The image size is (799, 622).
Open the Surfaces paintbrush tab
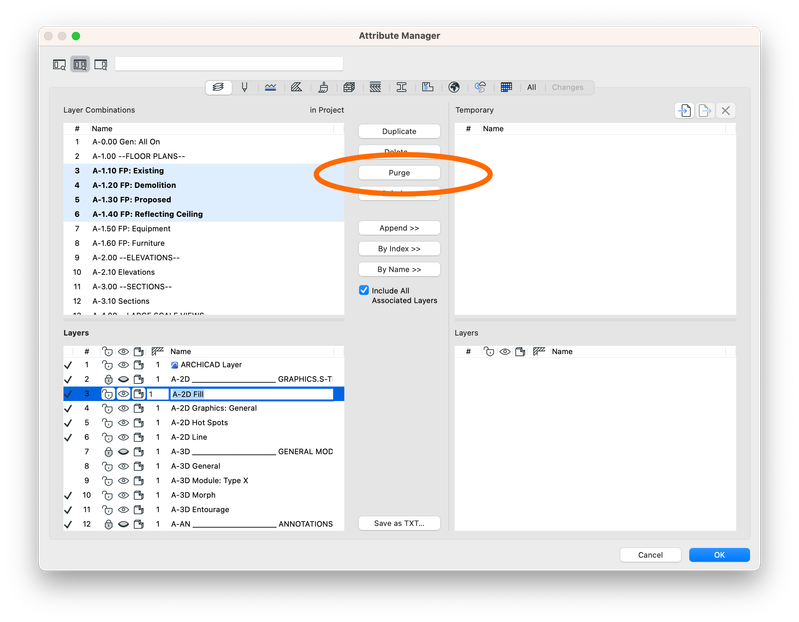pos(323,87)
